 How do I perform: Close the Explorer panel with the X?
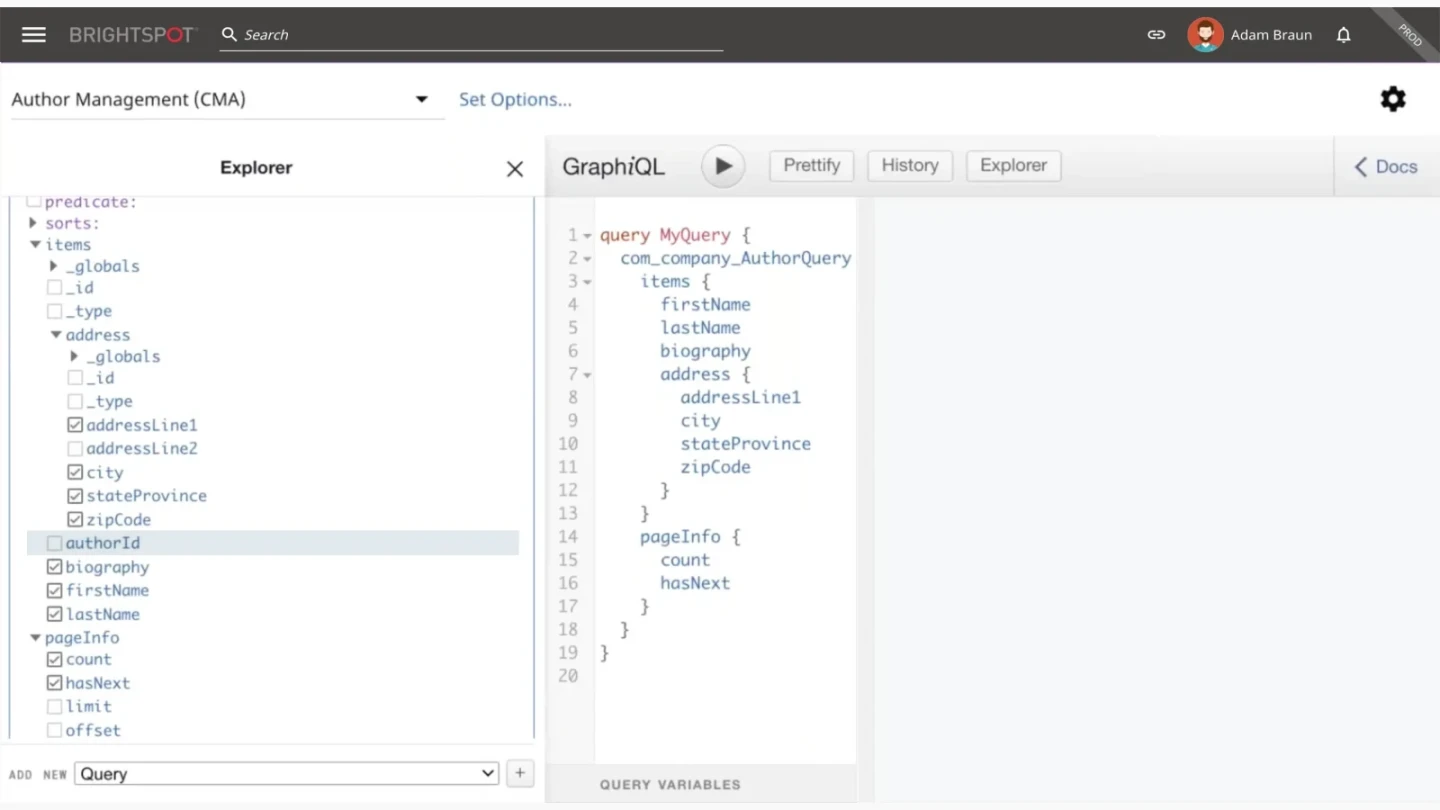point(514,169)
